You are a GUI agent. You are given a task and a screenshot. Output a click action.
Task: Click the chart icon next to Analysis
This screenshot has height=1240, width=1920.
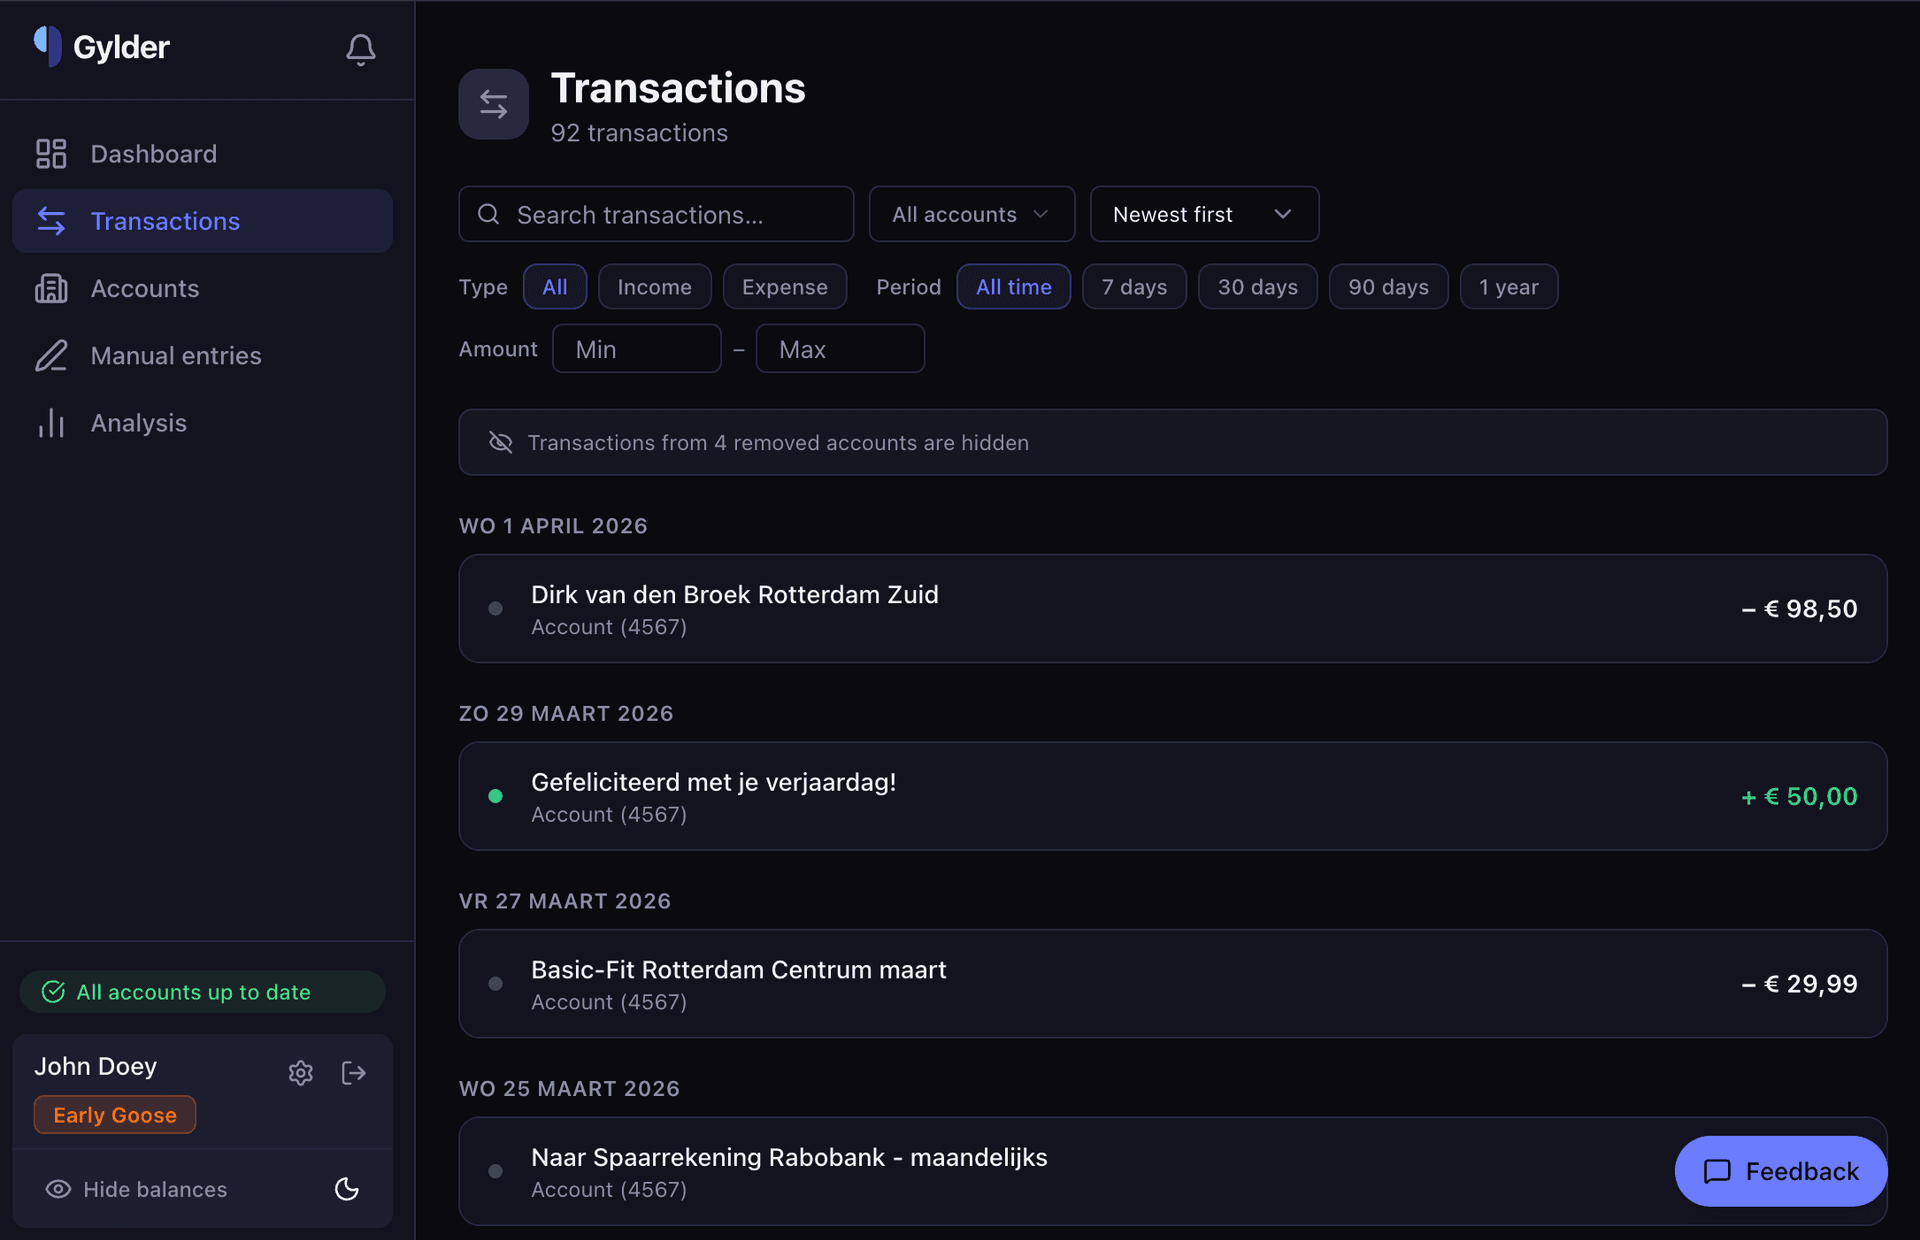coord(51,422)
